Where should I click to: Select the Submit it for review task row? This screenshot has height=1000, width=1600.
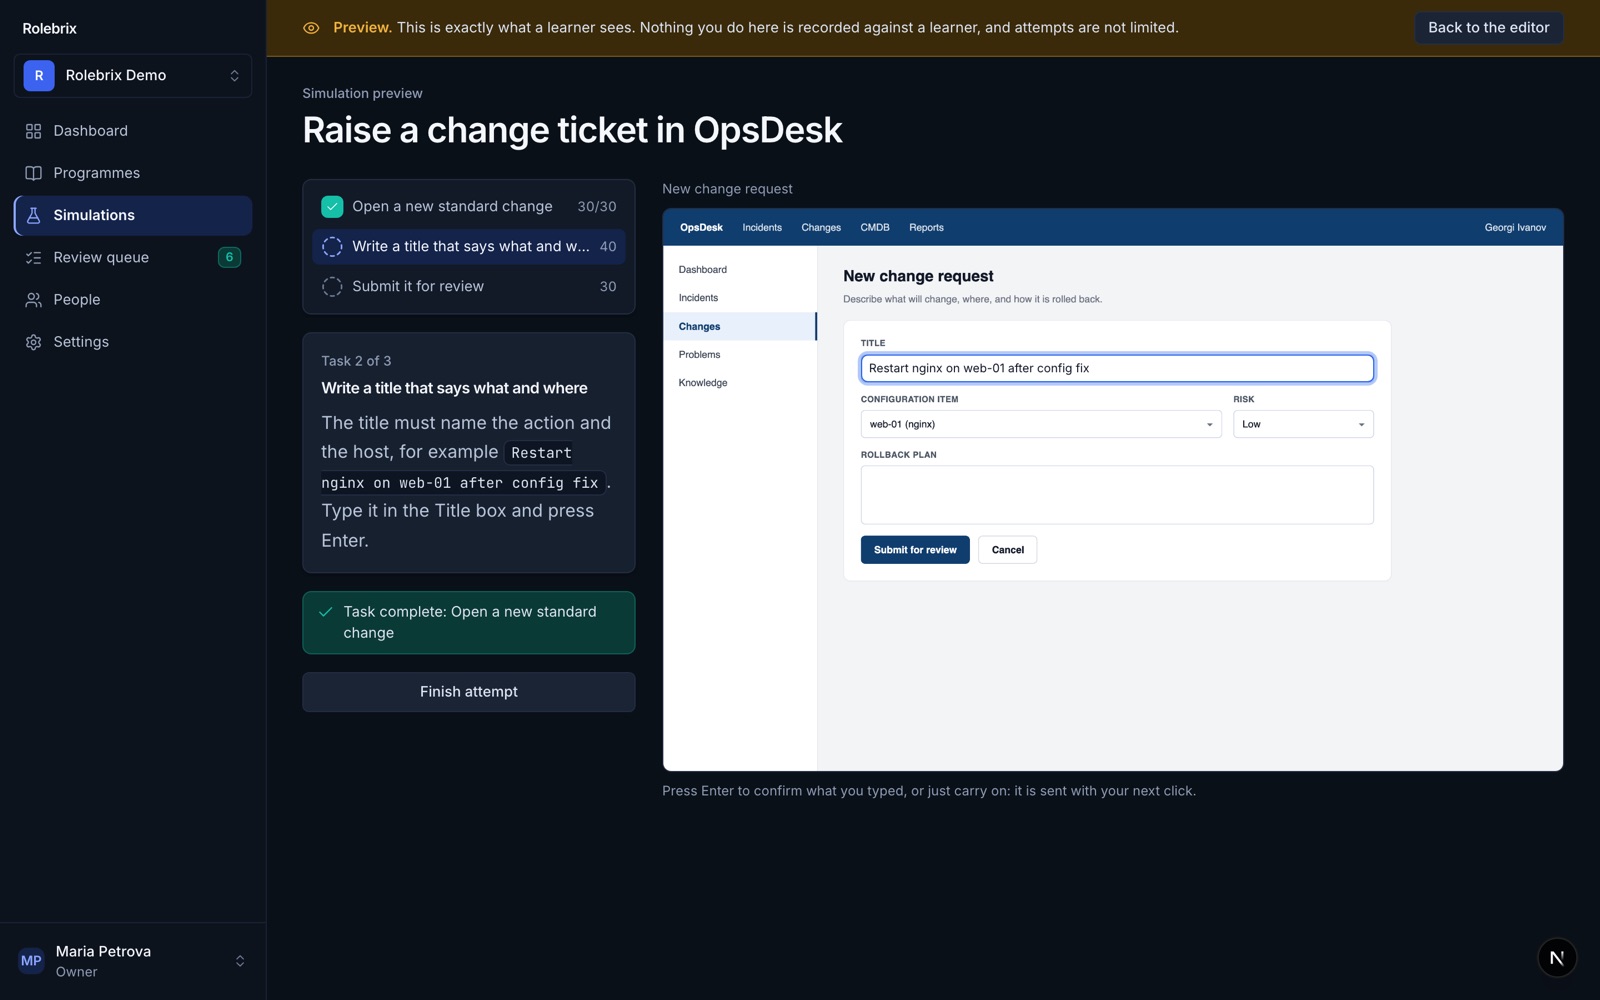point(469,286)
